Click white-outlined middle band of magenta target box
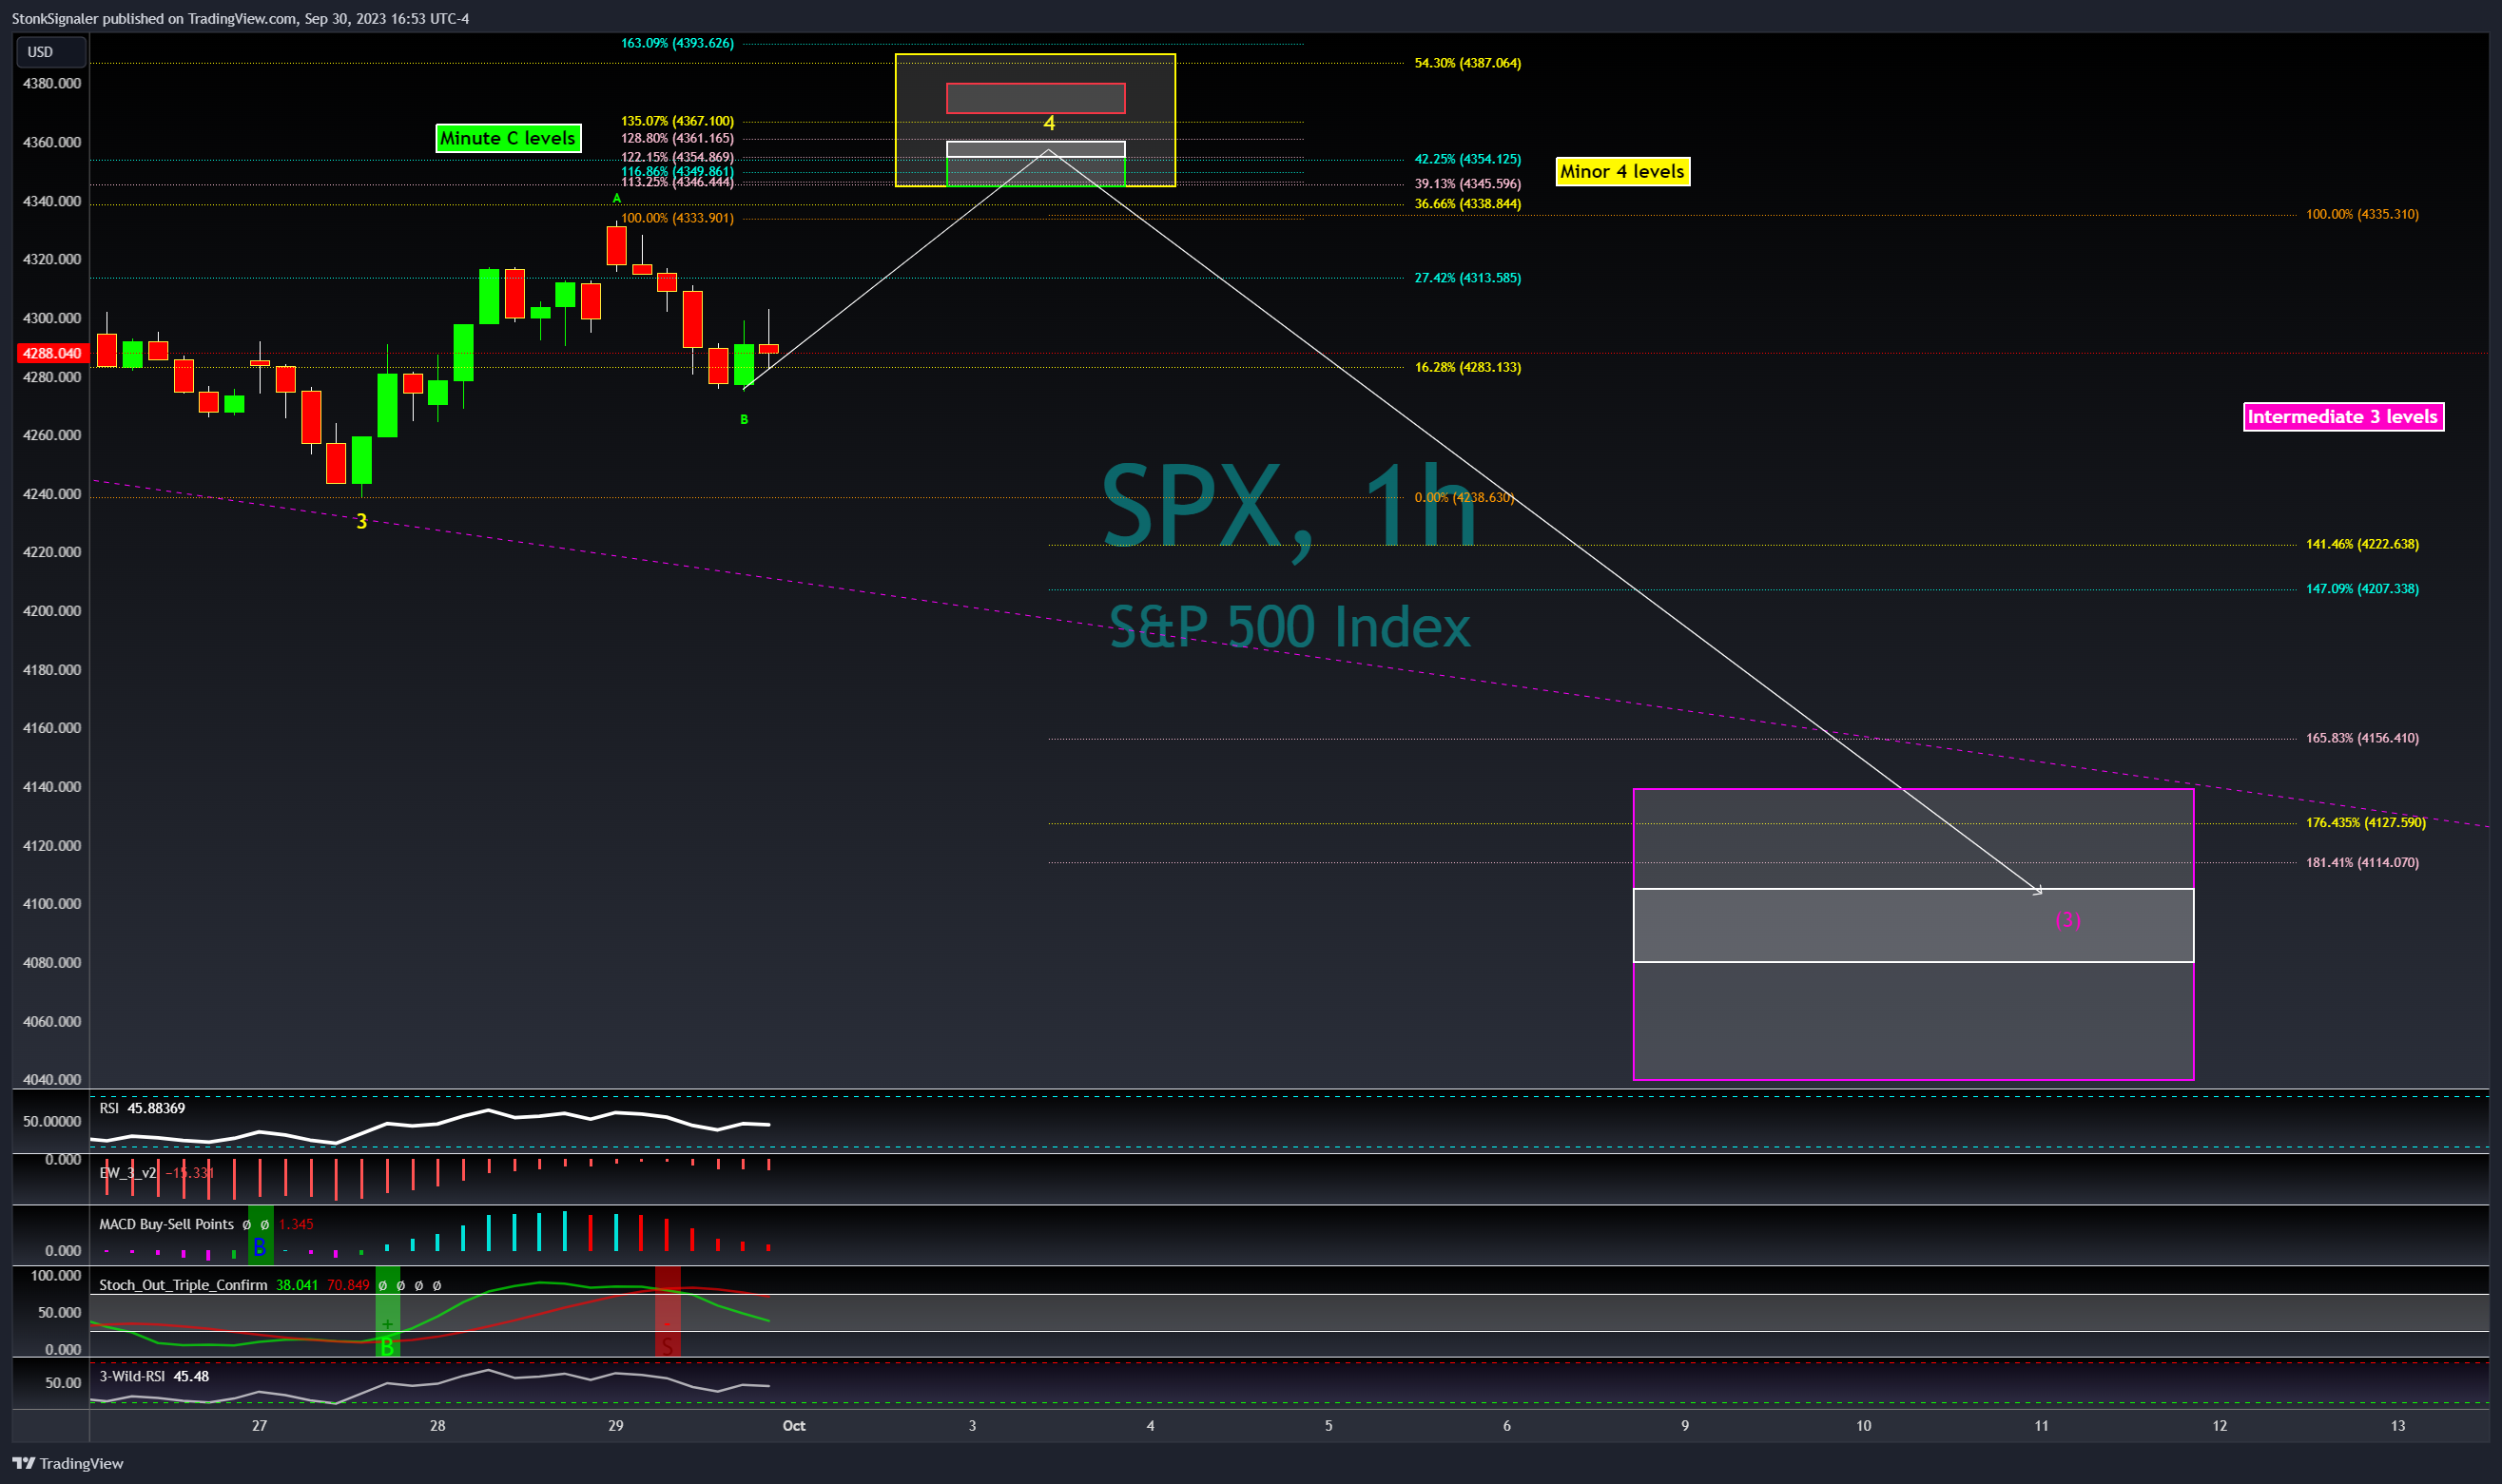Image resolution: width=2502 pixels, height=1484 pixels. [1913, 925]
